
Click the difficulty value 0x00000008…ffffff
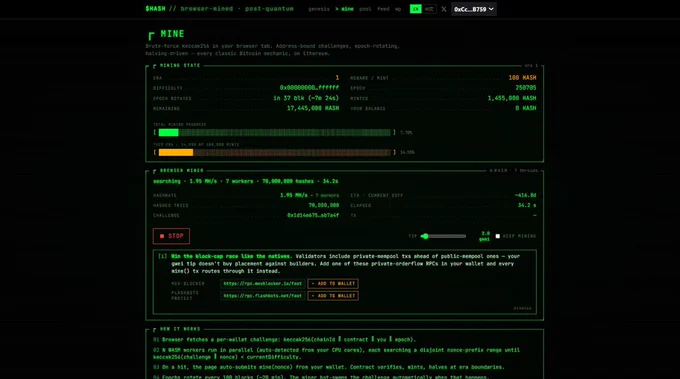coord(309,88)
